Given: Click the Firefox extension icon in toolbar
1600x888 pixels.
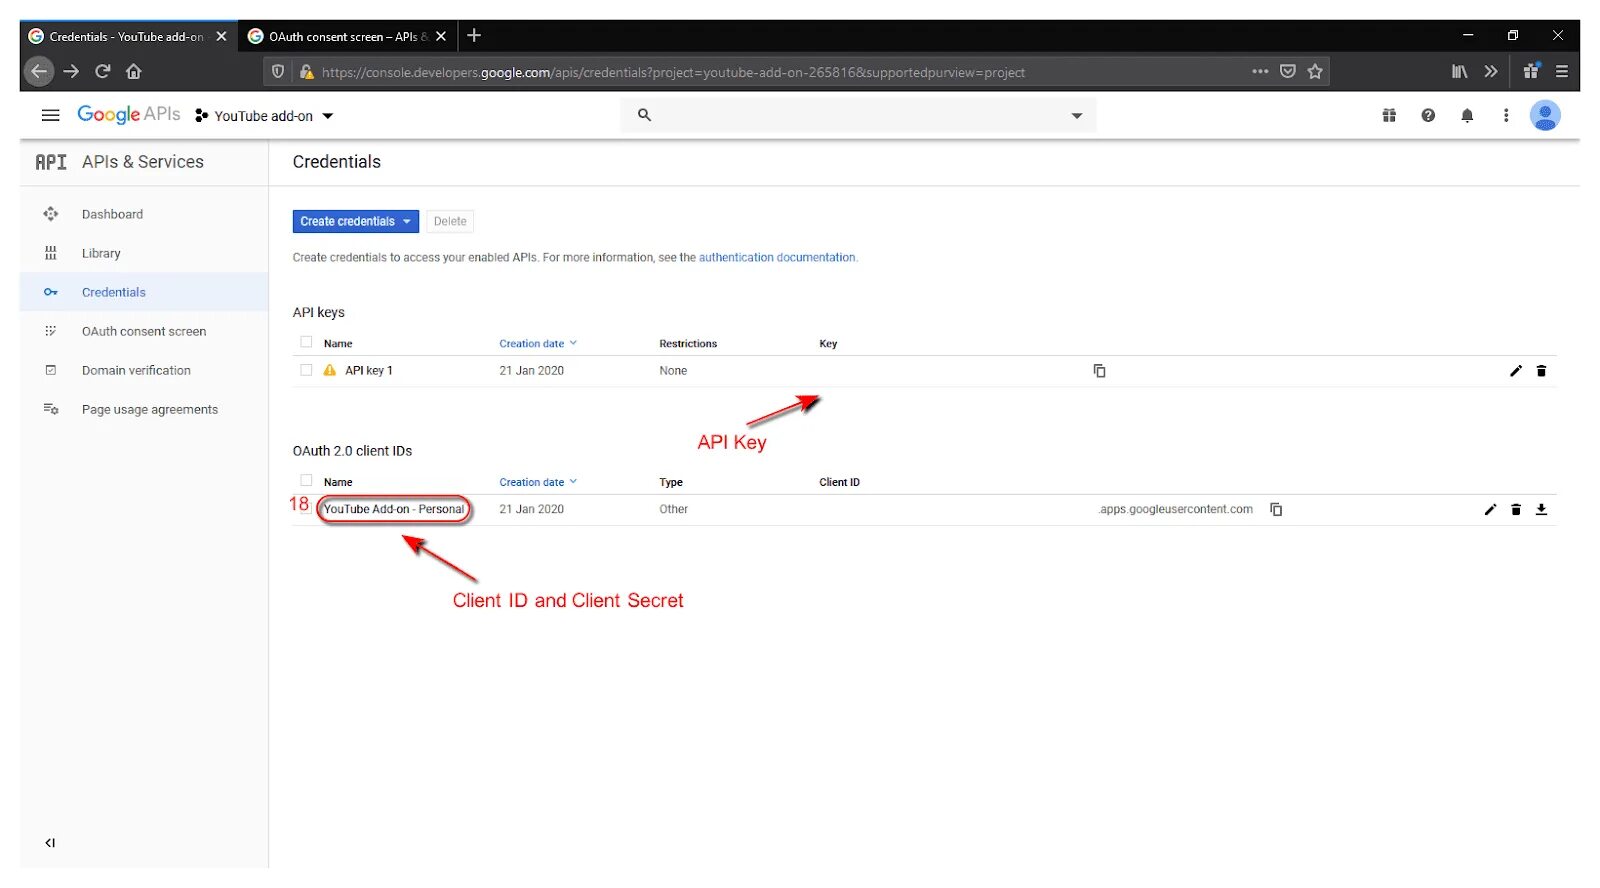Looking at the screenshot, I should [1531, 70].
